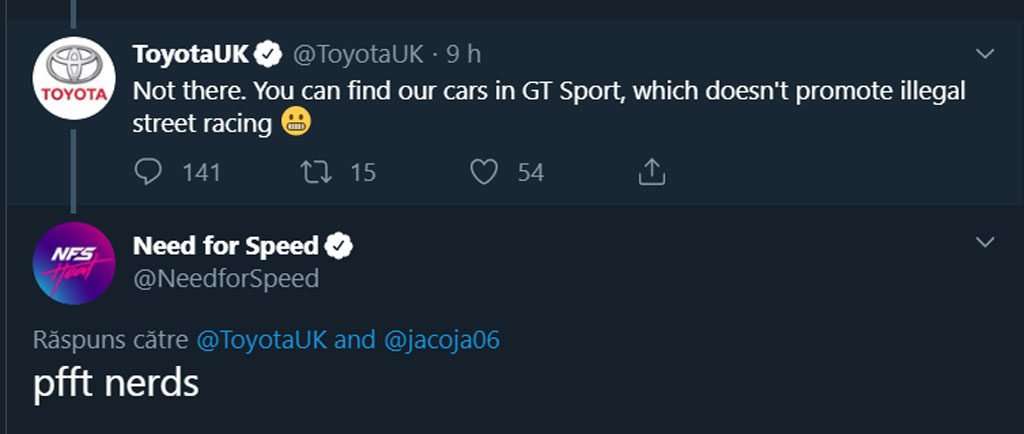
Task: Click the grimacing emoji in the tweet
Action: (x=296, y=123)
